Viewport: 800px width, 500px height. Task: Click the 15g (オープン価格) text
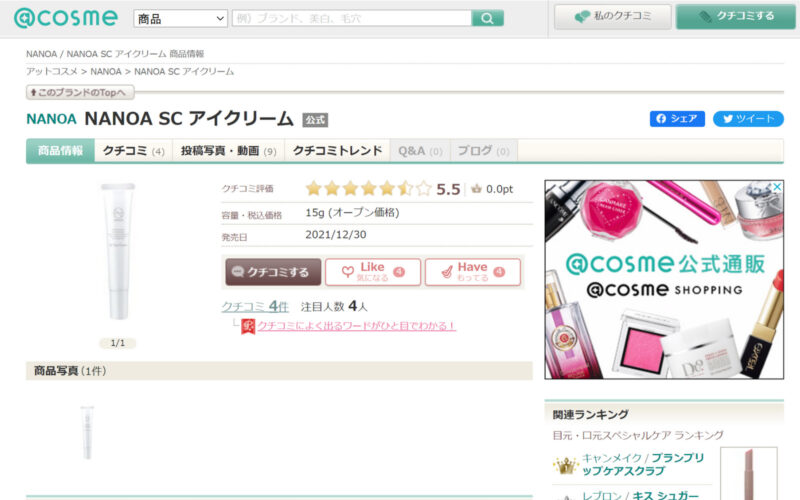[352, 213]
